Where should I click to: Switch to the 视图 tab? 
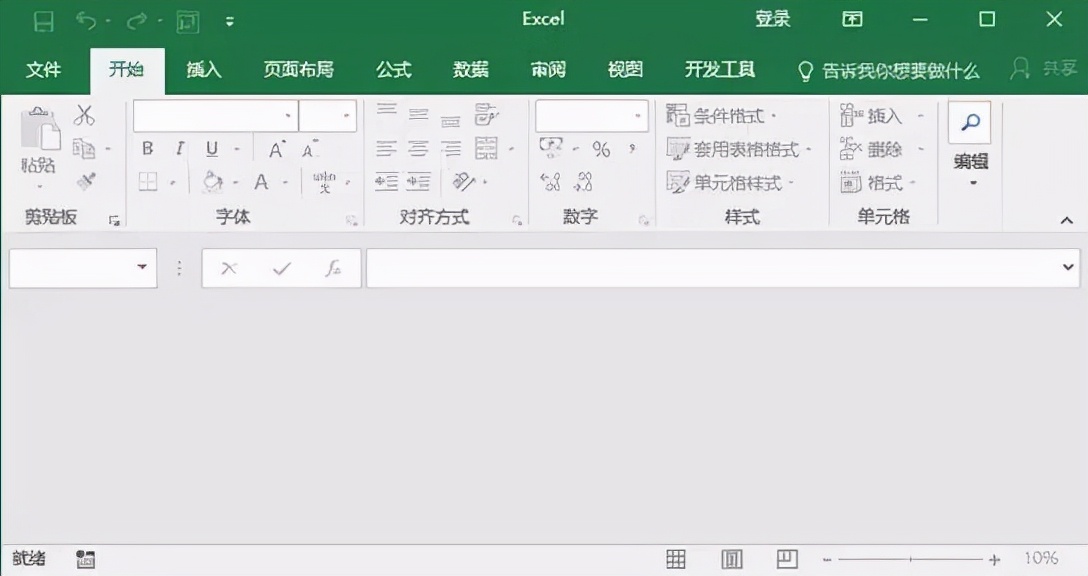(625, 69)
